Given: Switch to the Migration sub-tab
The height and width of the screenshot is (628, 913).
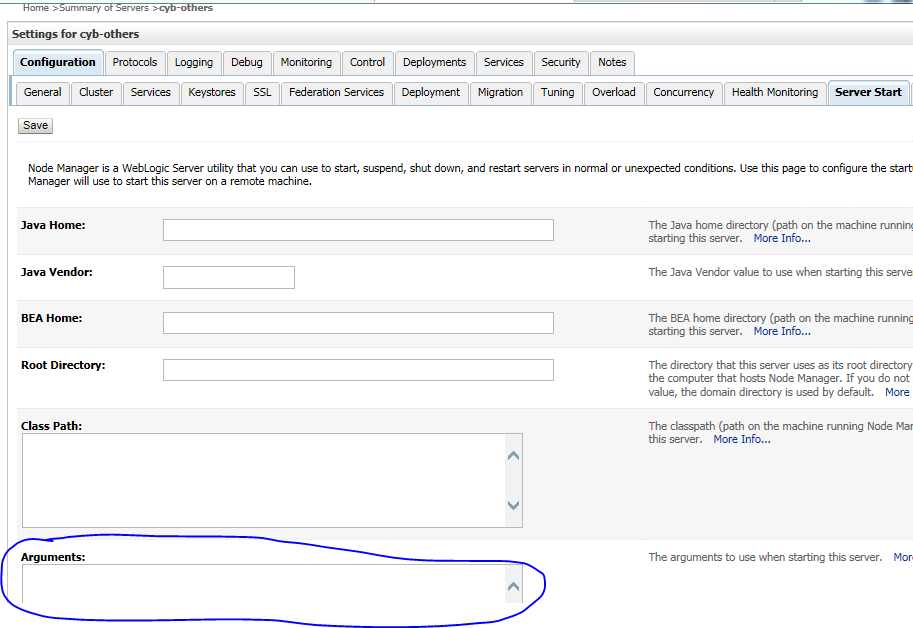Looking at the screenshot, I should (x=500, y=93).
